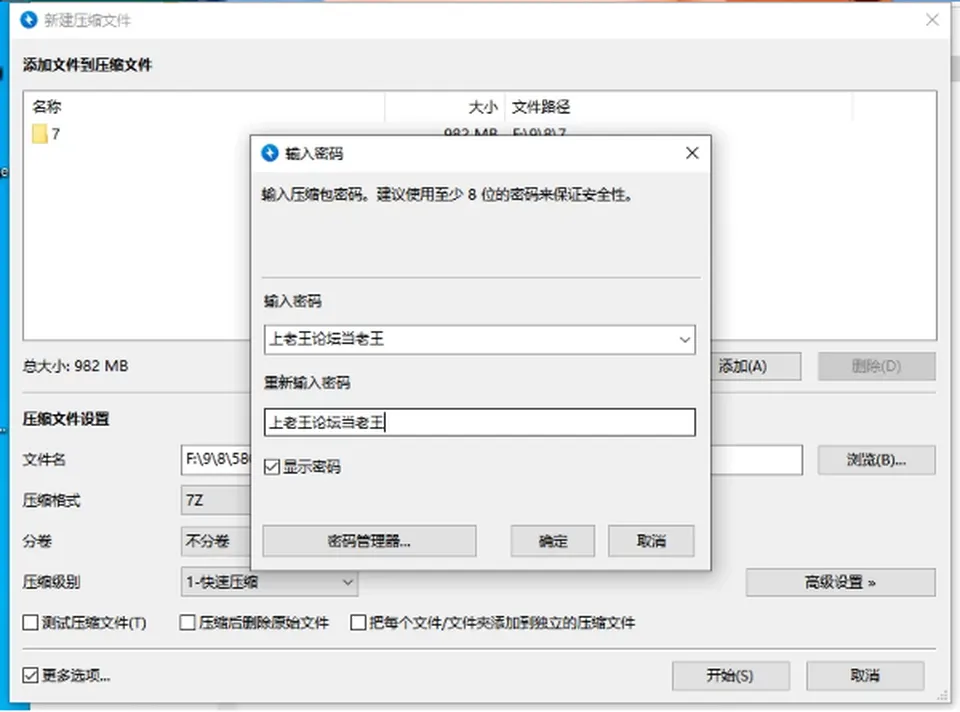Close the 输入密码 password dialog
Screen dimensions: 960x712
tap(692, 153)
